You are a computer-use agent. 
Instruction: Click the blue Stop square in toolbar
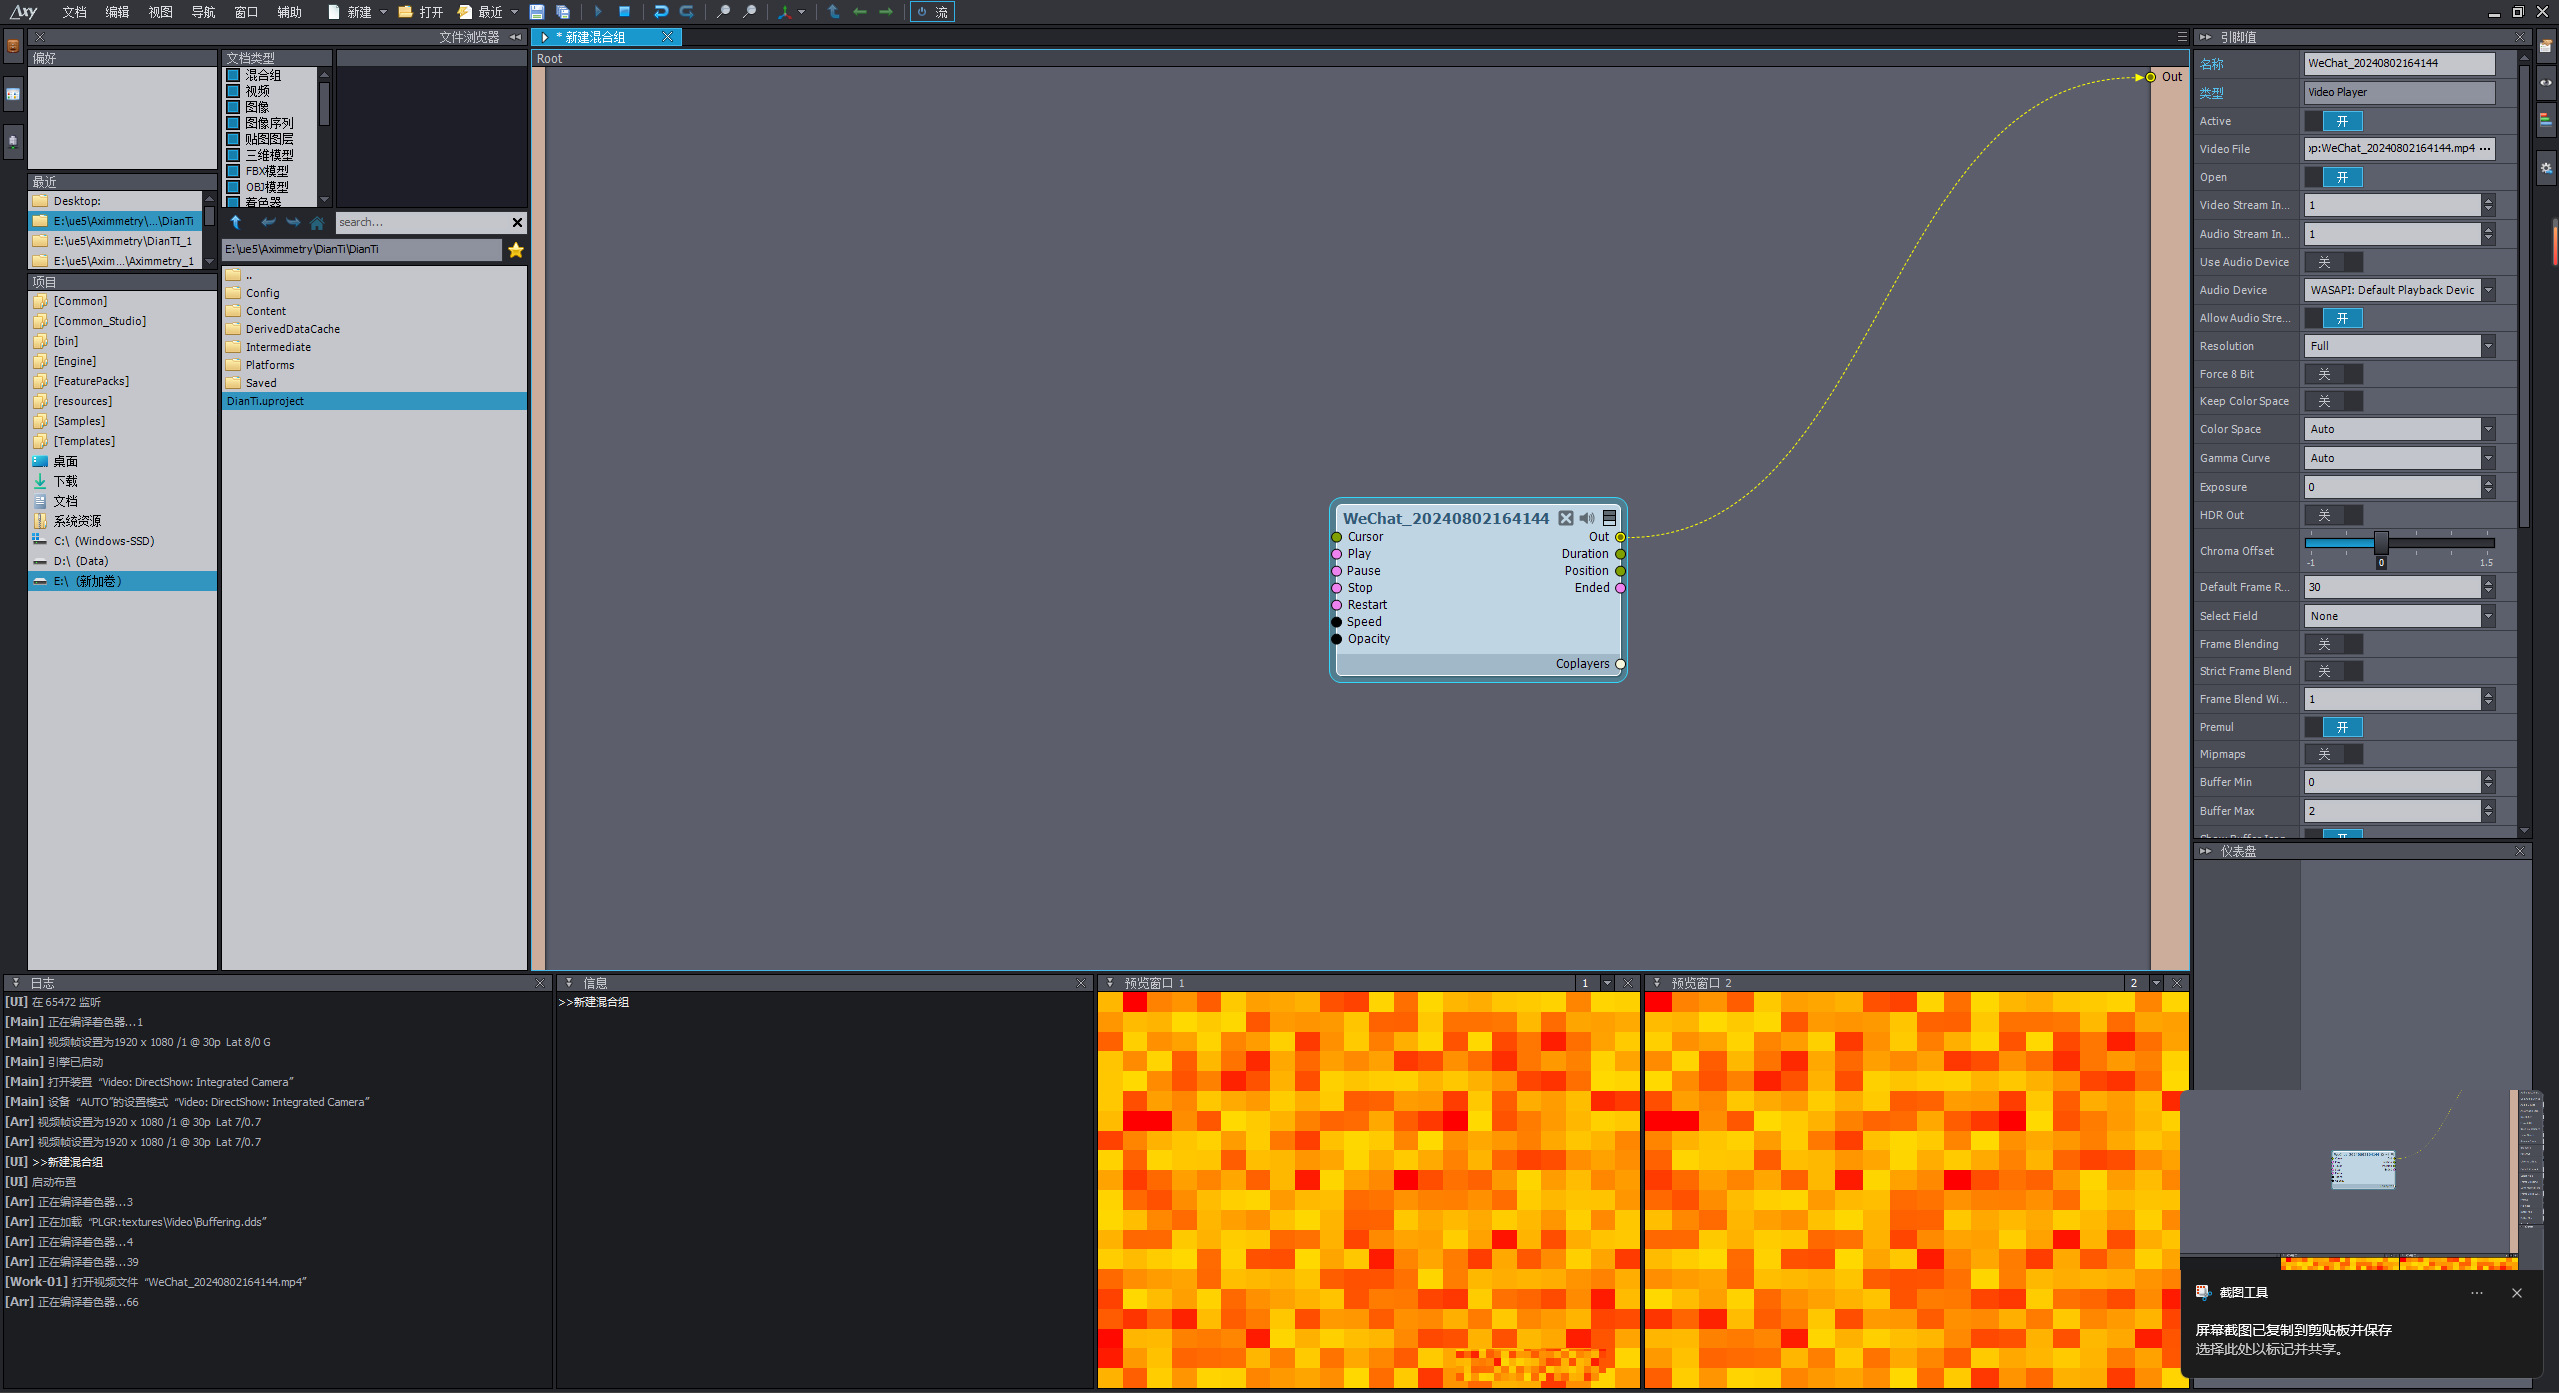click(x=625, y=12)
